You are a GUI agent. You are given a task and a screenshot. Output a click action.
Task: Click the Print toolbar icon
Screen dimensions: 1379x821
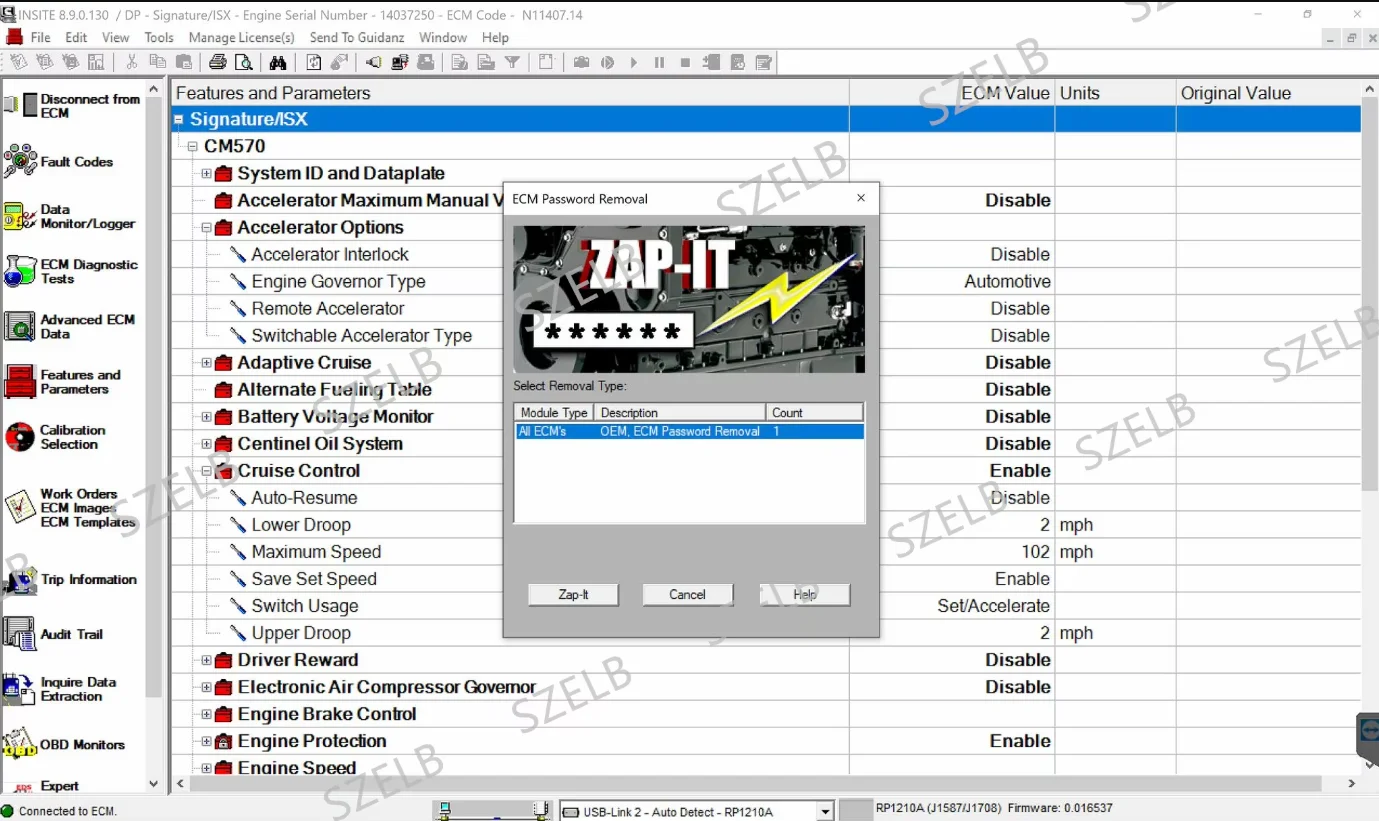[x=217, y=62]
